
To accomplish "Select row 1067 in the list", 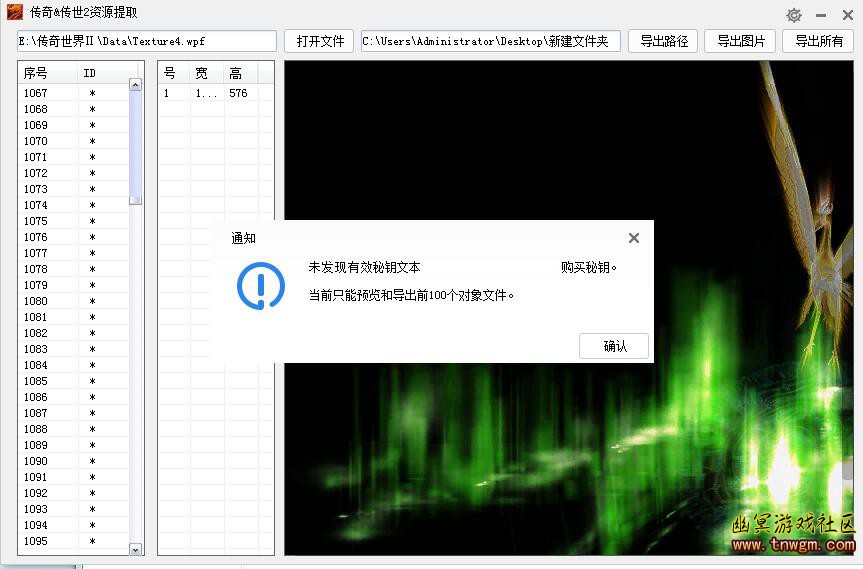I will tap(73, 93).
